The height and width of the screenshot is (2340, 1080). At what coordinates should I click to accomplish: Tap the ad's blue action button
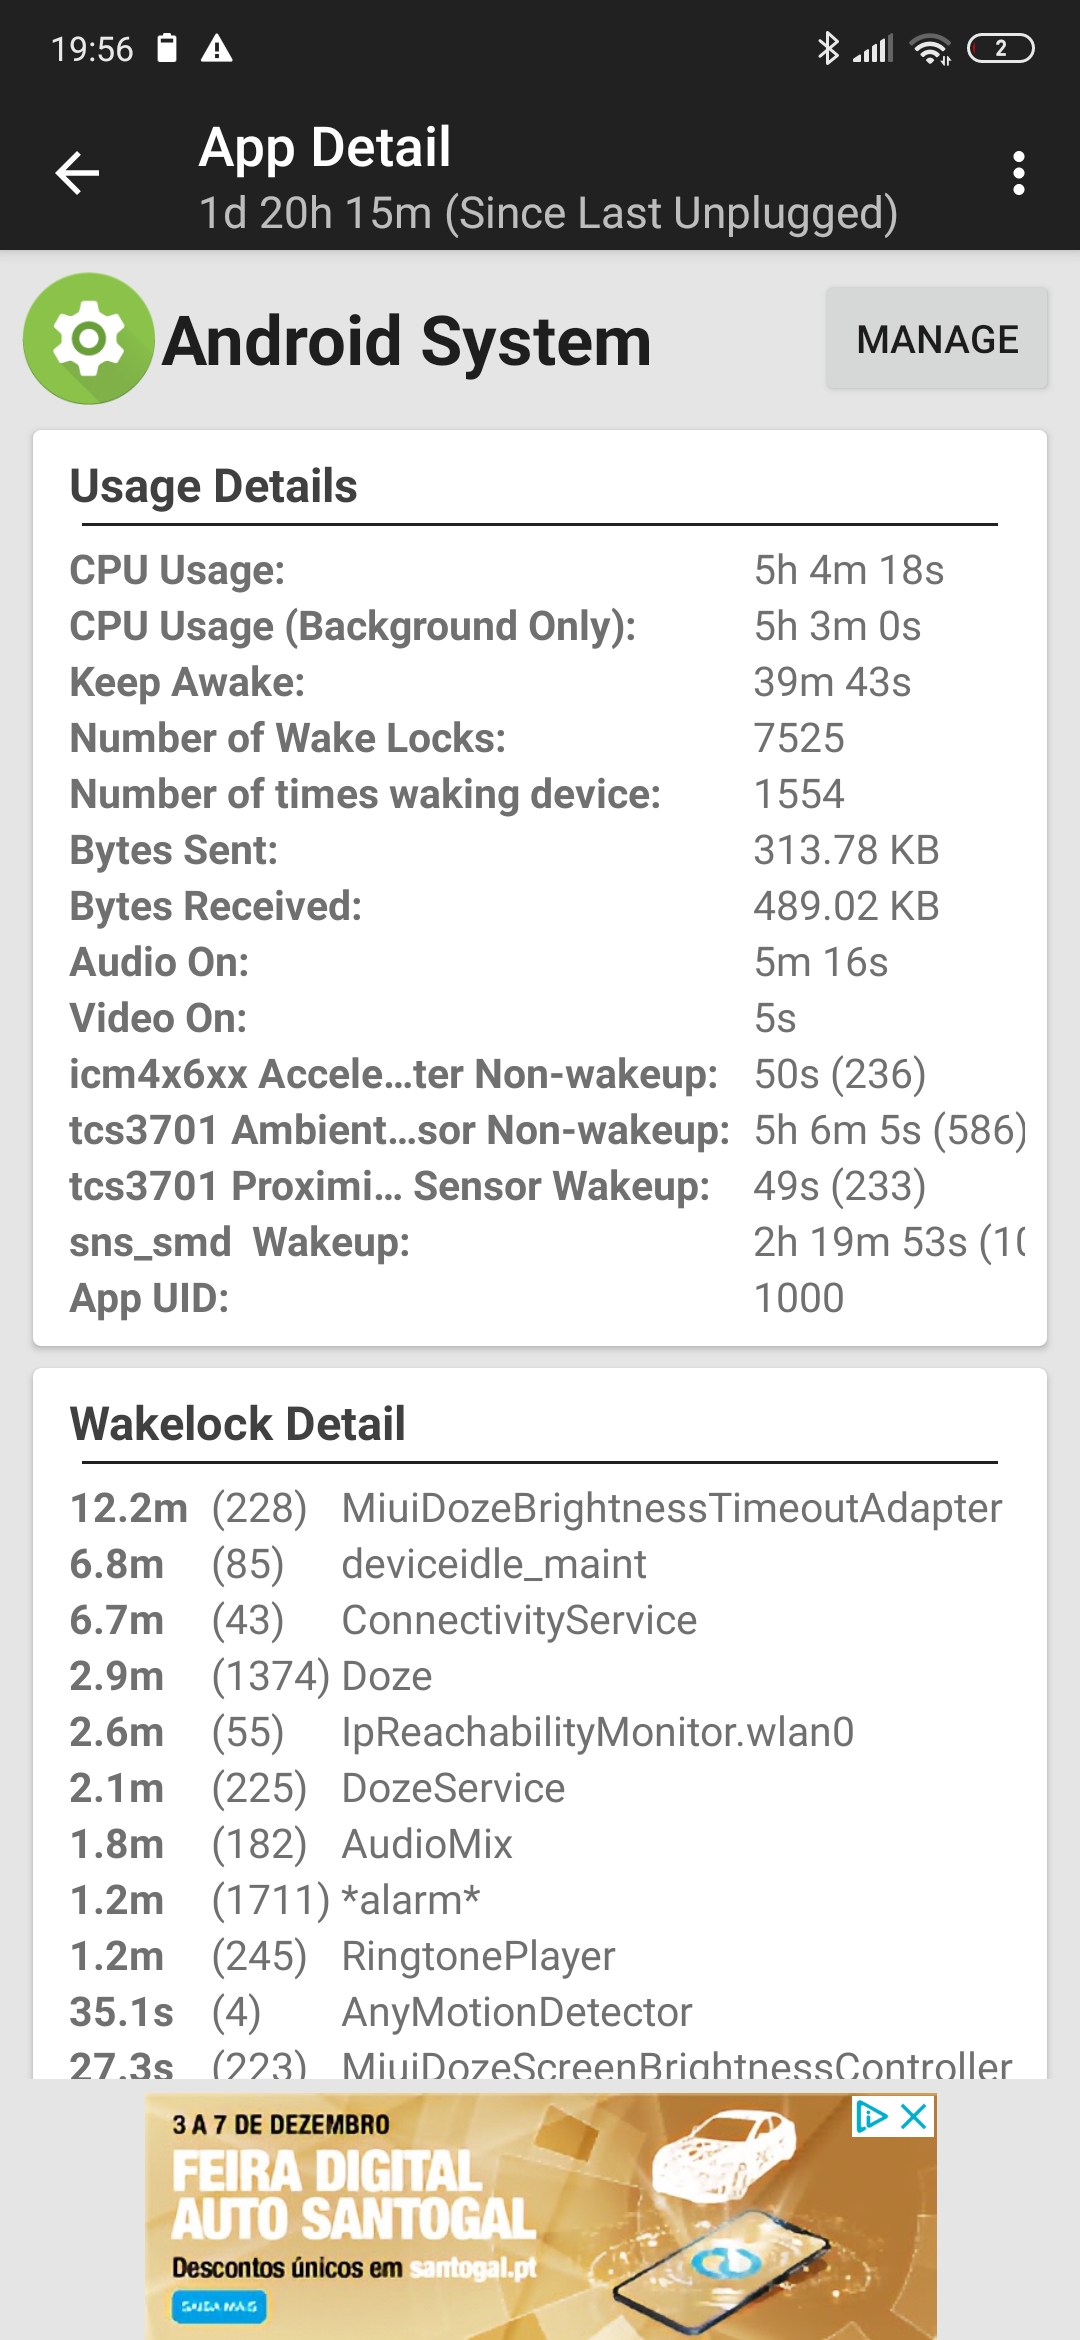219,2306
